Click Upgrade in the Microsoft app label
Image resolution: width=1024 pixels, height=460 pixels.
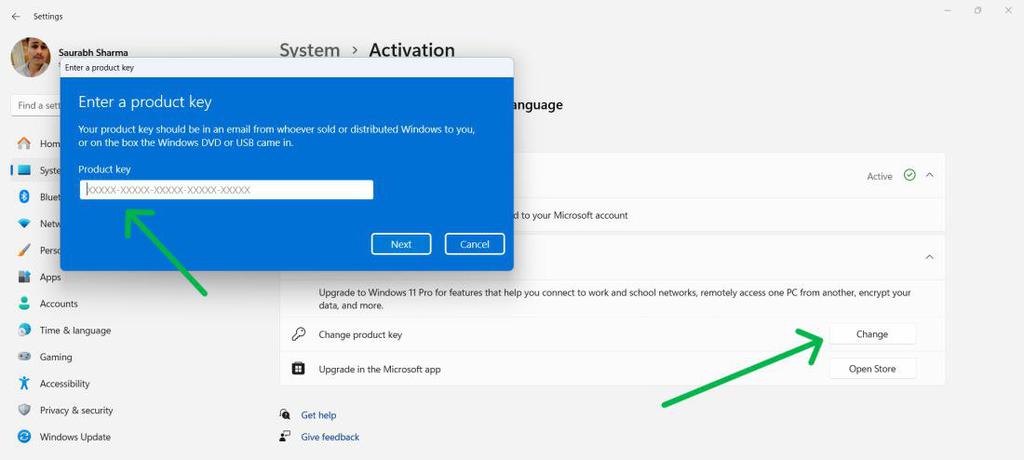tap(379, 369)
